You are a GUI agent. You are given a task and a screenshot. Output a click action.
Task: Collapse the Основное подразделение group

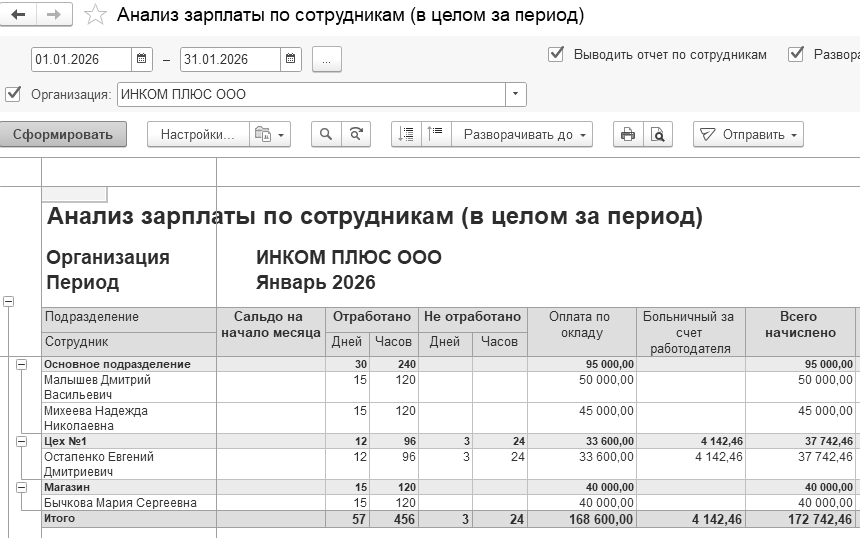[x=21, y=364]
